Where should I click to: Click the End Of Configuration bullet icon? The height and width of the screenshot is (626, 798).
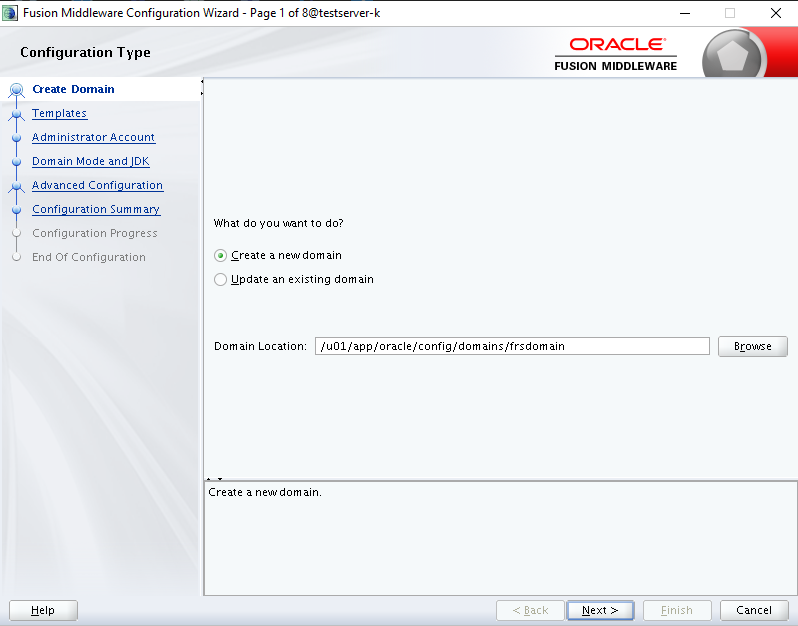pyautogui.click(x=16, y=257)
